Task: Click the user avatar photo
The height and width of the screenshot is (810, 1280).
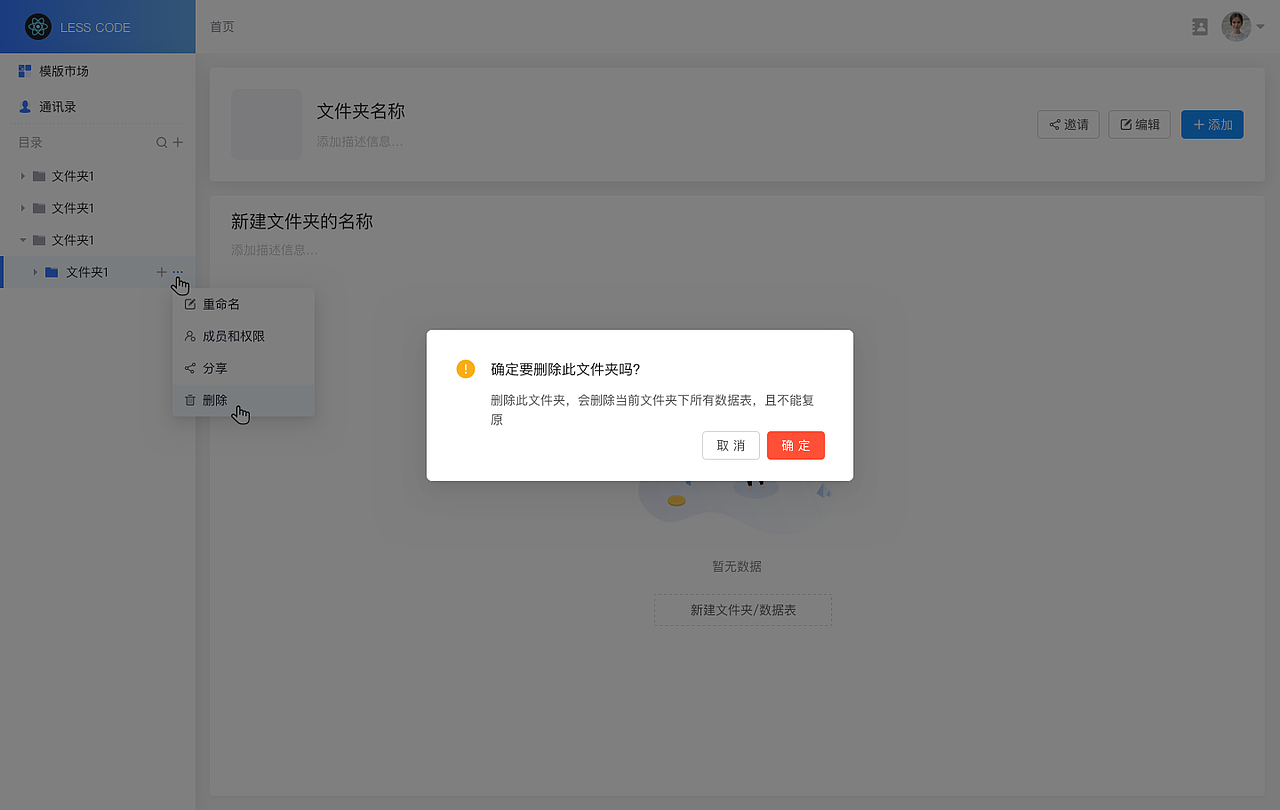Action: 1236,26
